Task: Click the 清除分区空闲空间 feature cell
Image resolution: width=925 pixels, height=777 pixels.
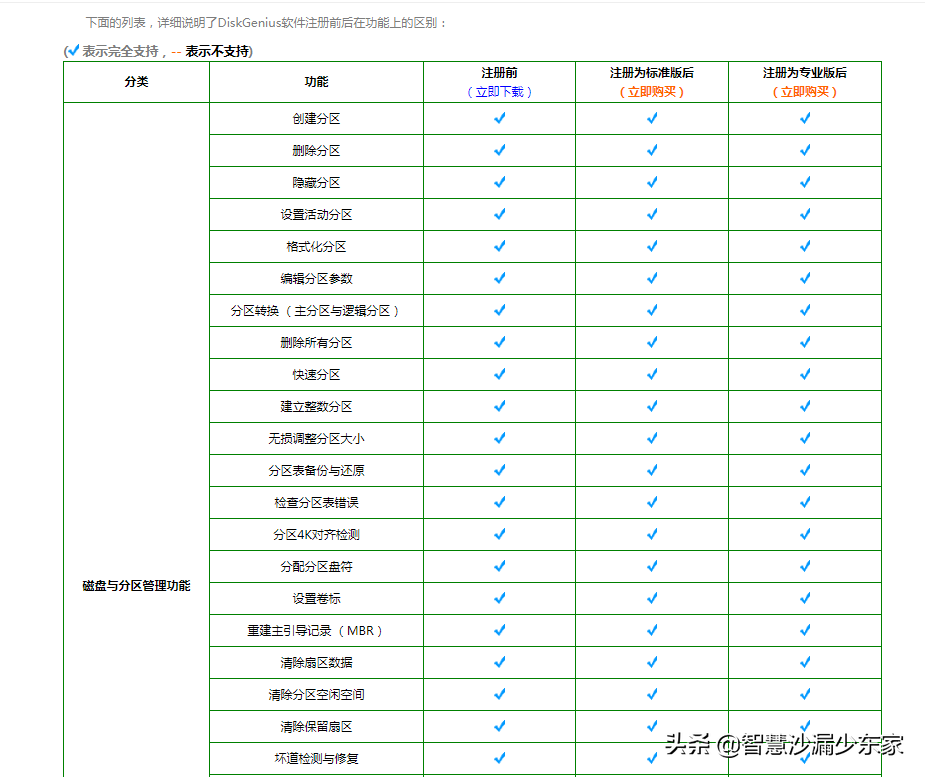Action: click(316, 695)
